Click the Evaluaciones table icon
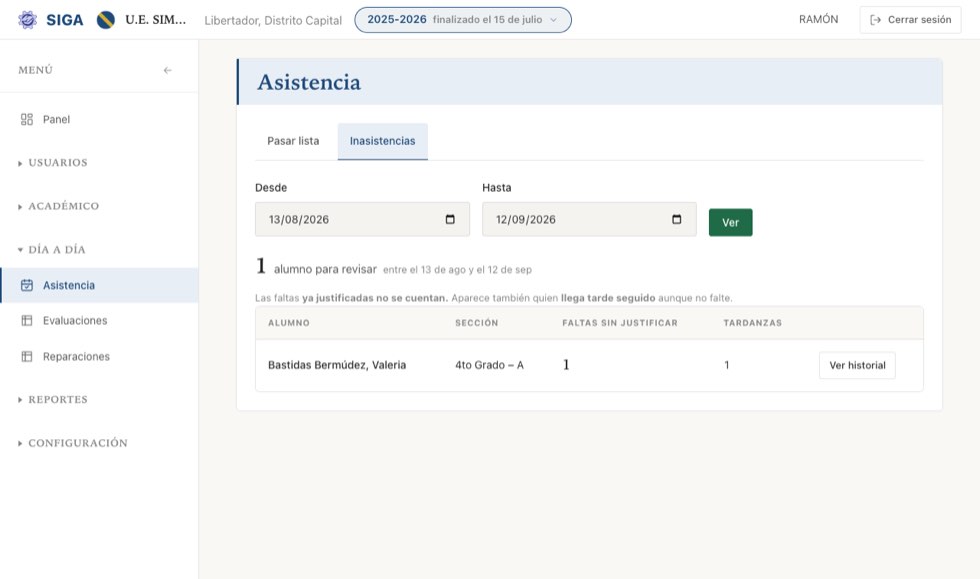 27,321
